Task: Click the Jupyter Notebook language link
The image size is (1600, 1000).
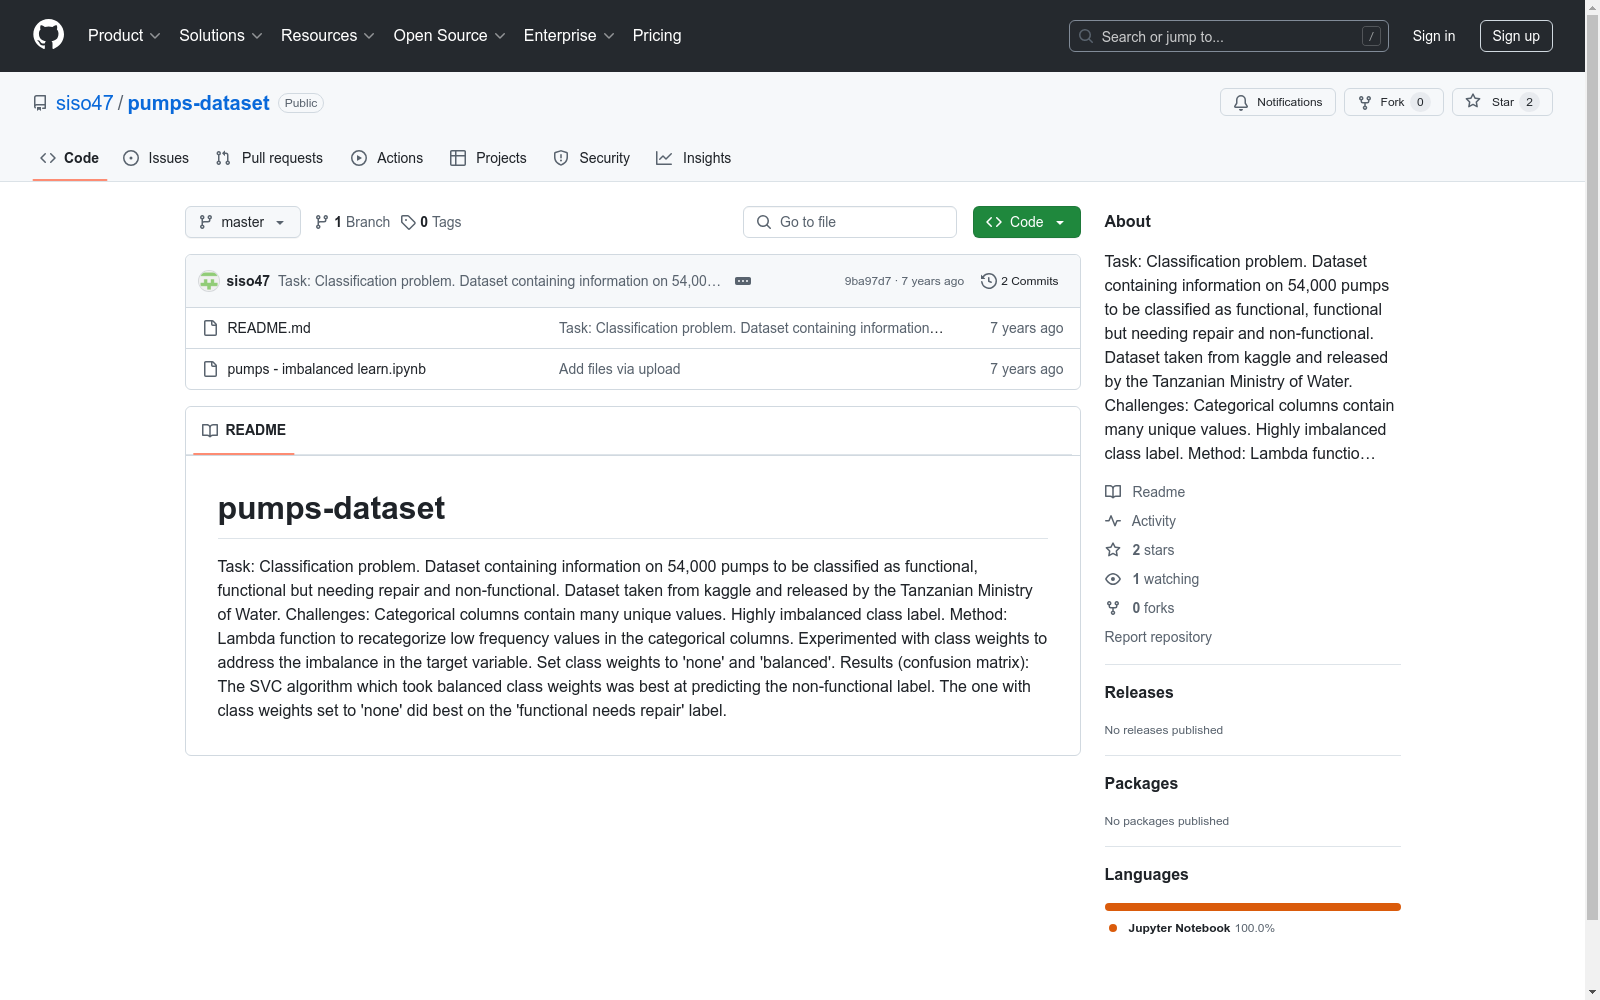Action: click(1191, 928)
